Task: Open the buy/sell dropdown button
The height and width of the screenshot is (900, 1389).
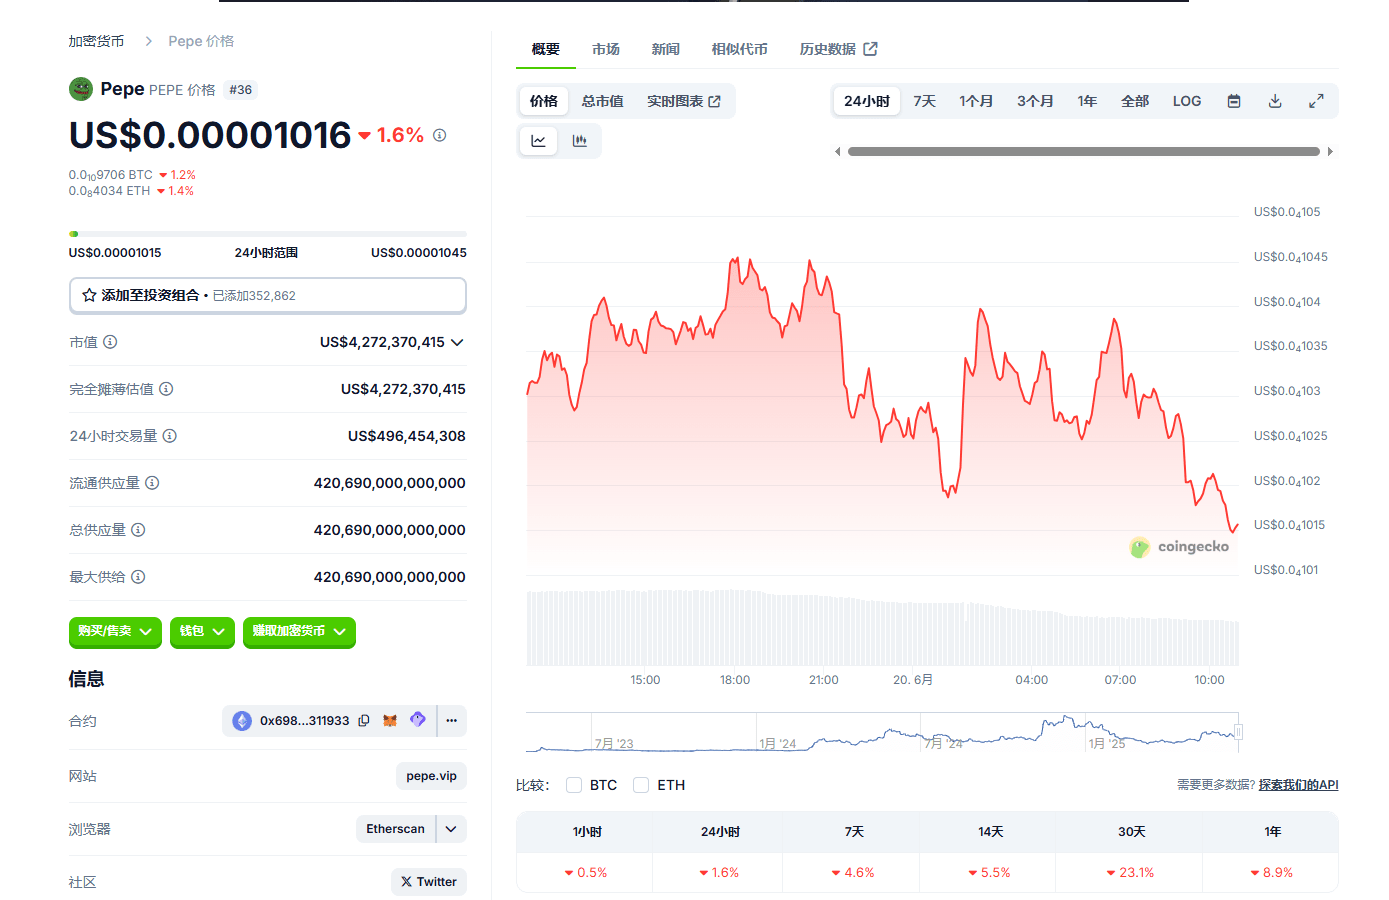Action: [115, 632]
